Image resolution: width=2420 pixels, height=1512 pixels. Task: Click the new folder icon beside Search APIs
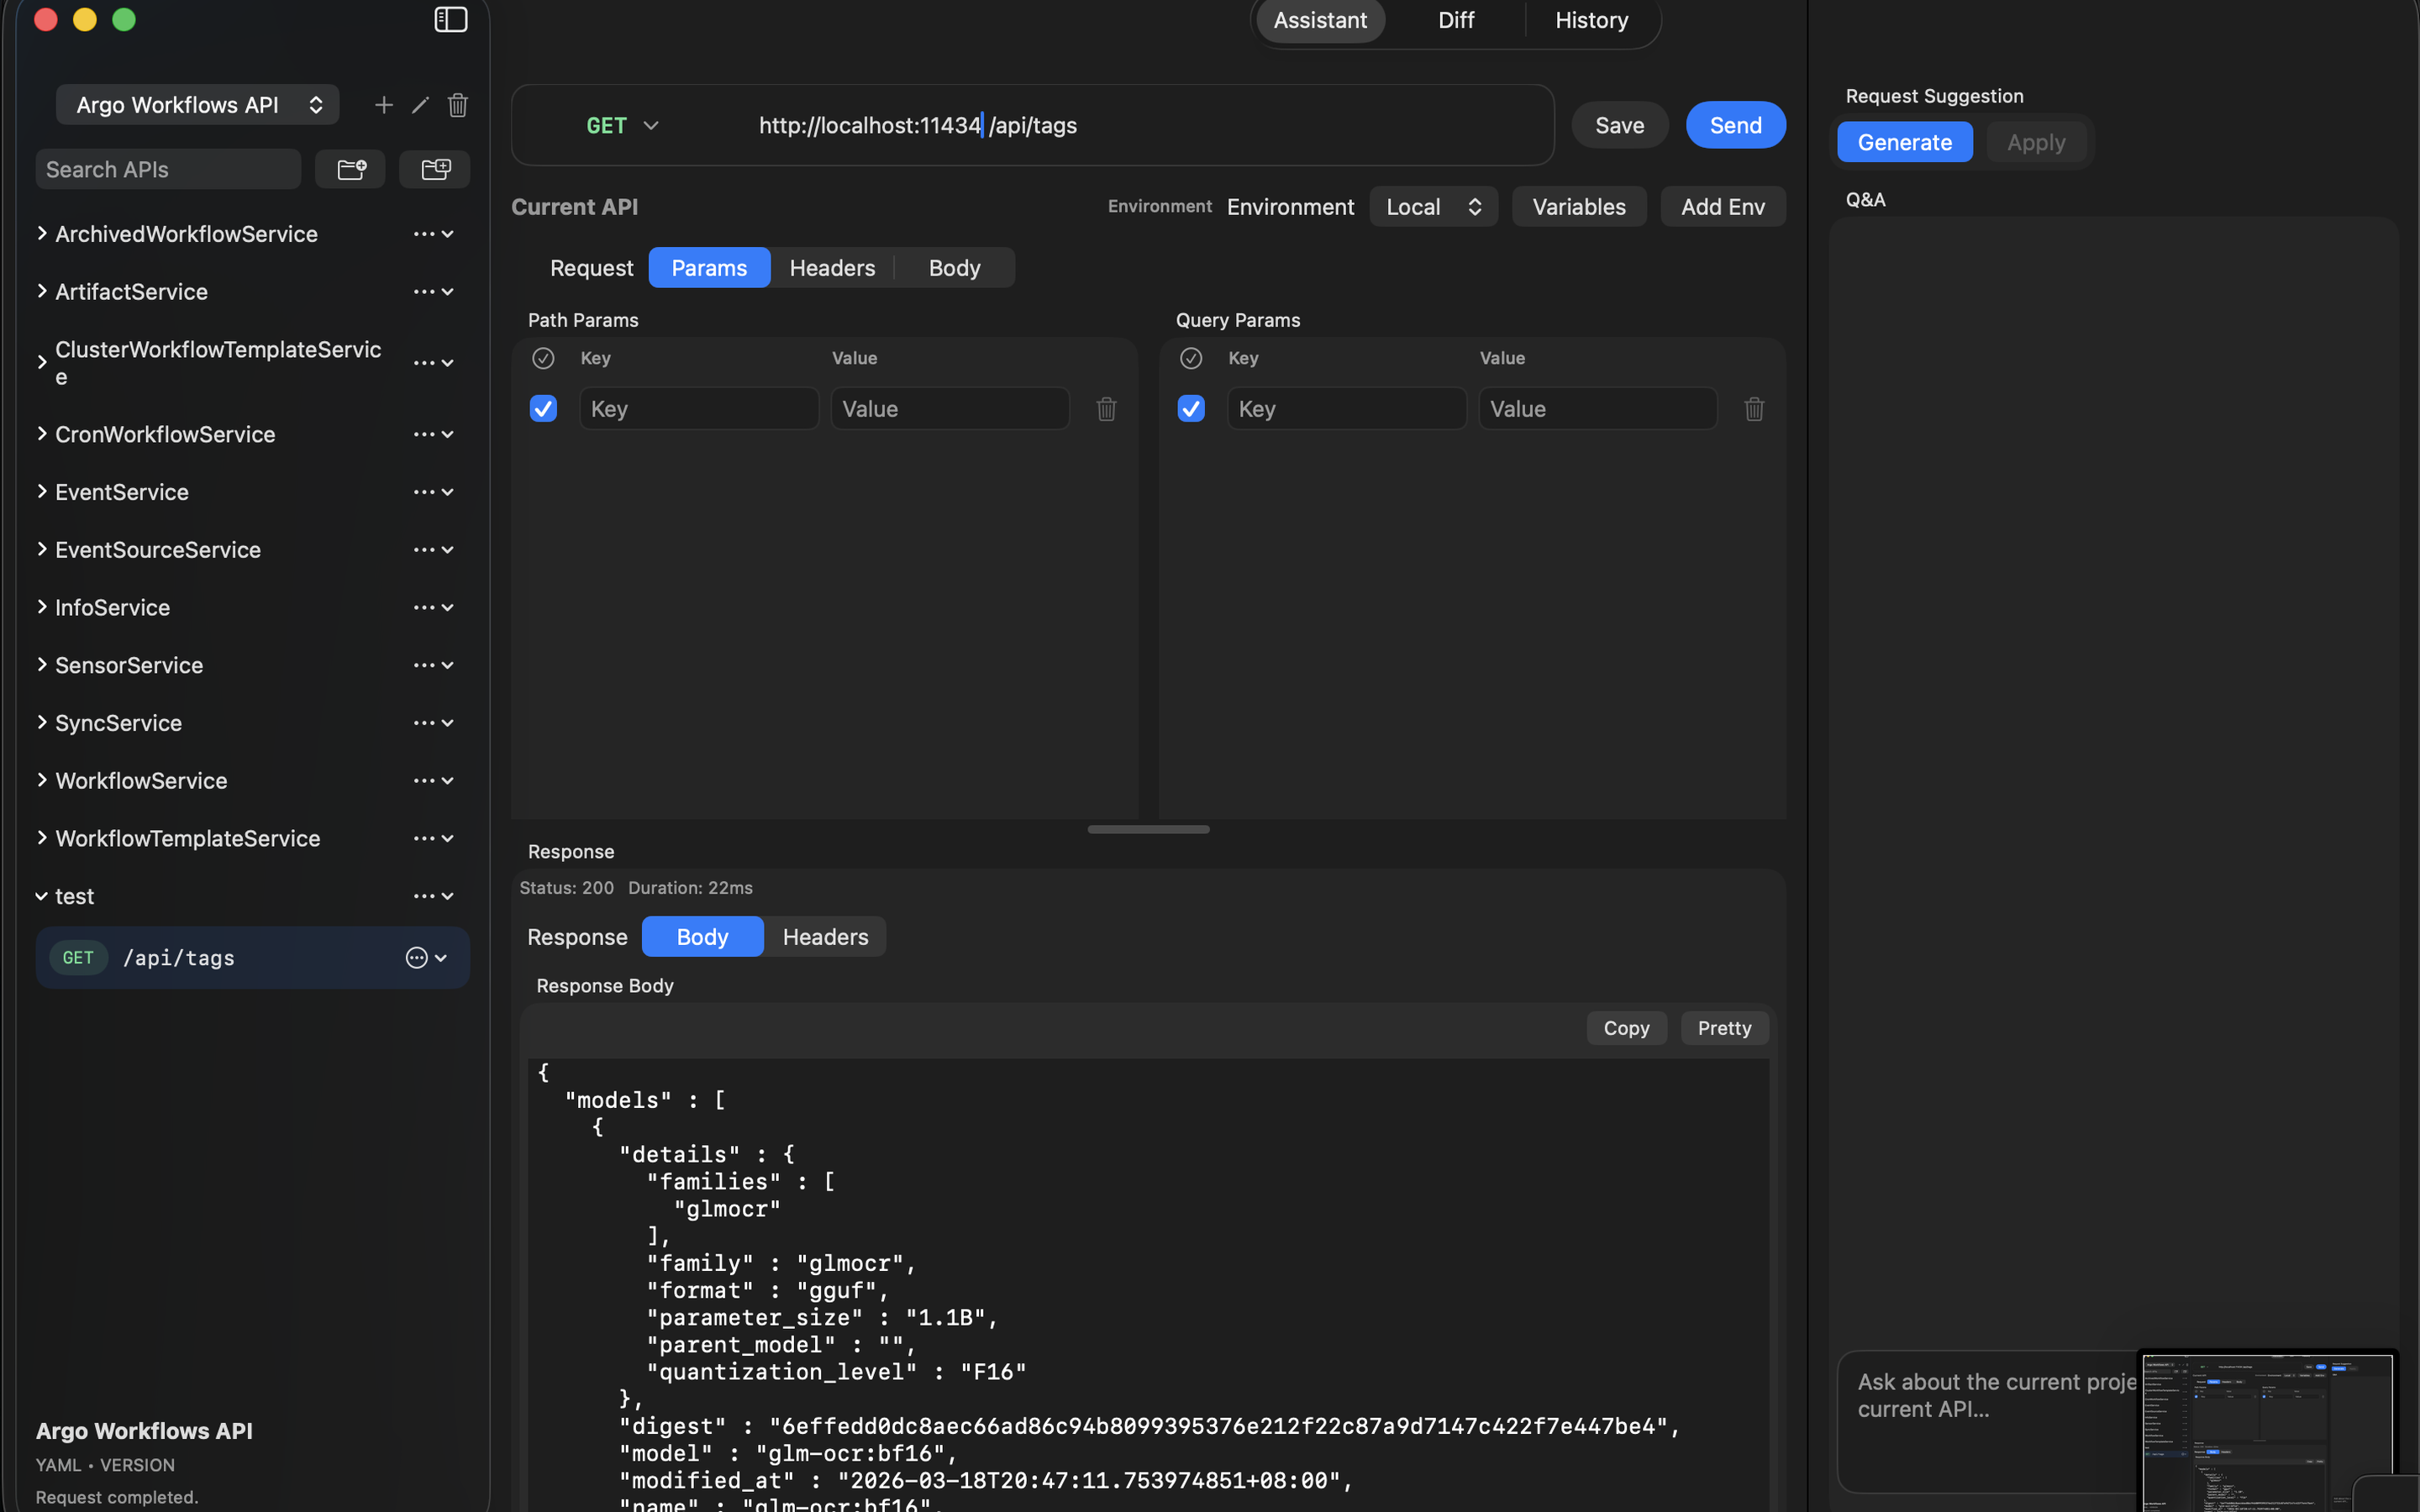350,169
